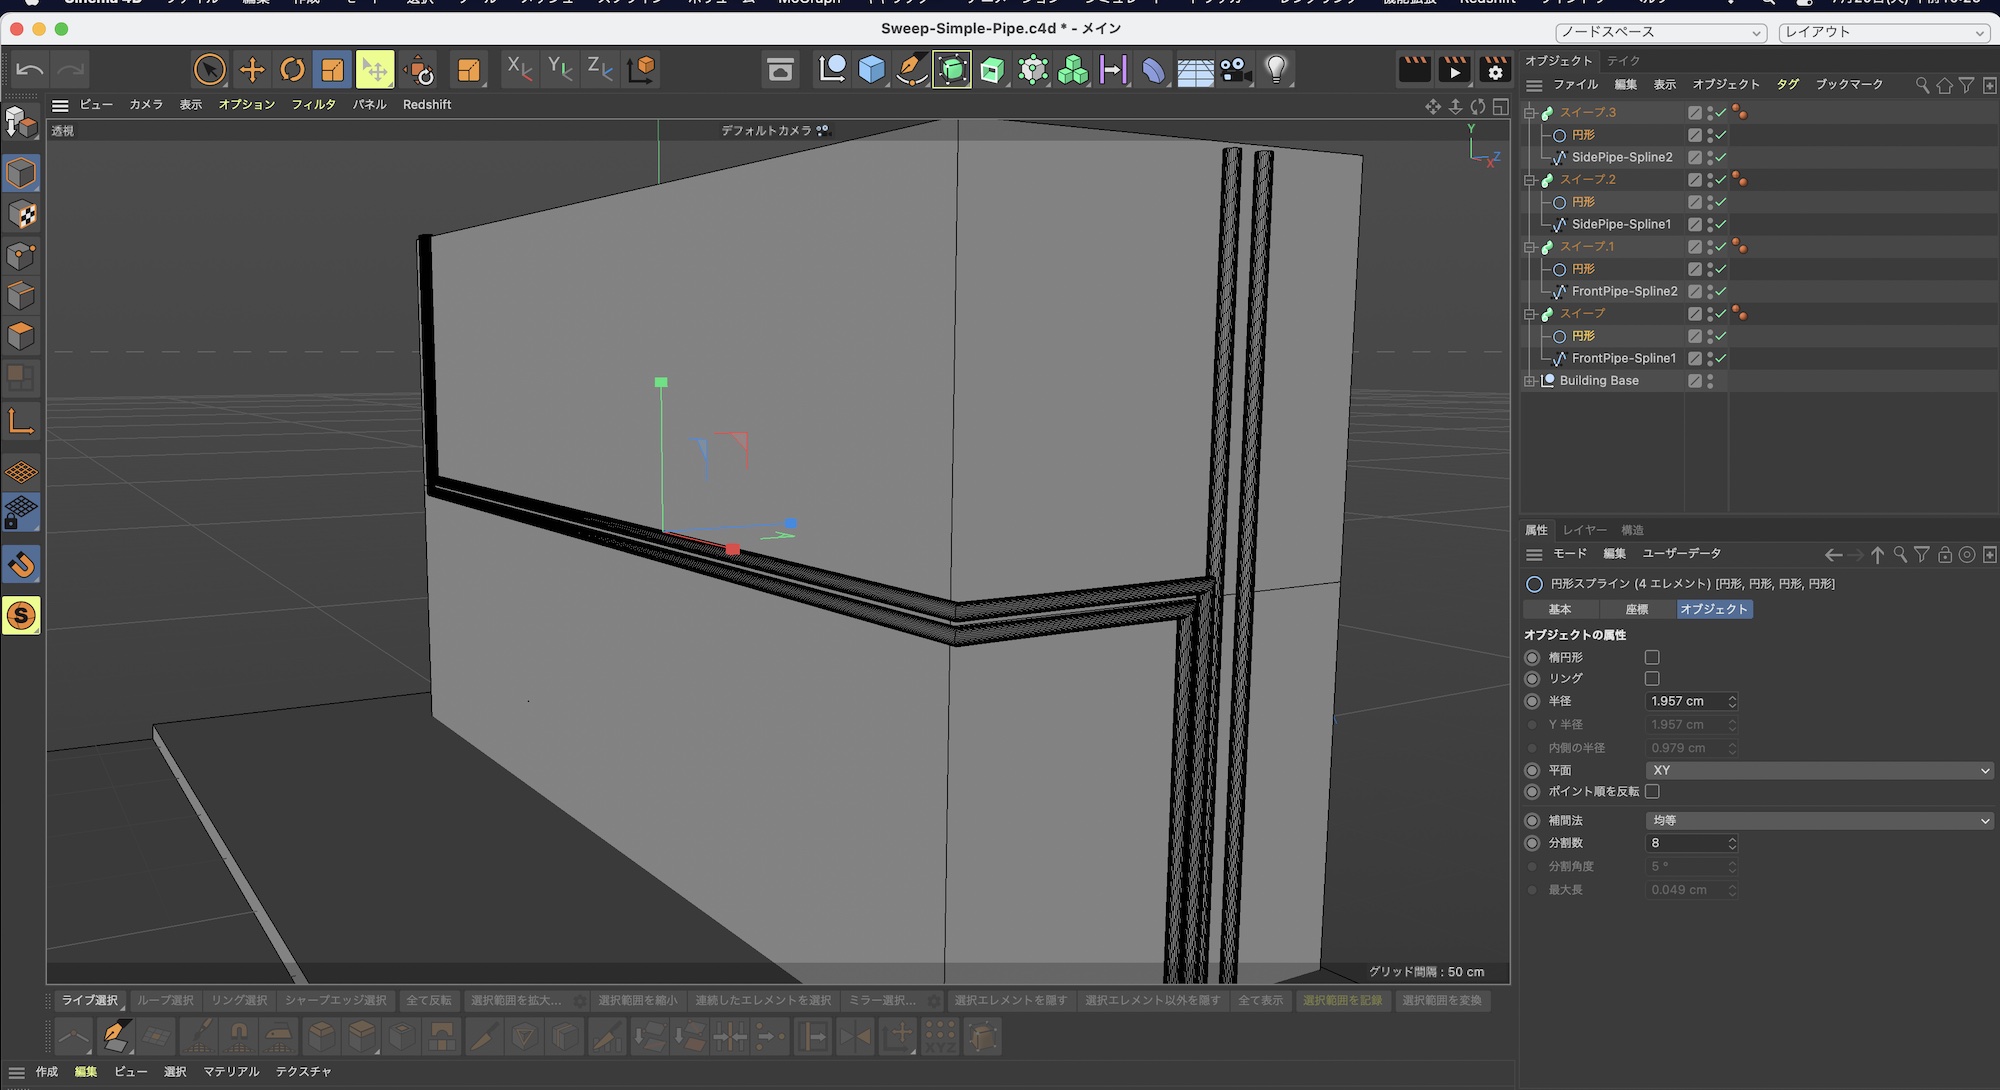Open the フィルタ viewport menu
This screenshot has height=1090, width=2000.
pyautogui.click(x=313, y=105)
